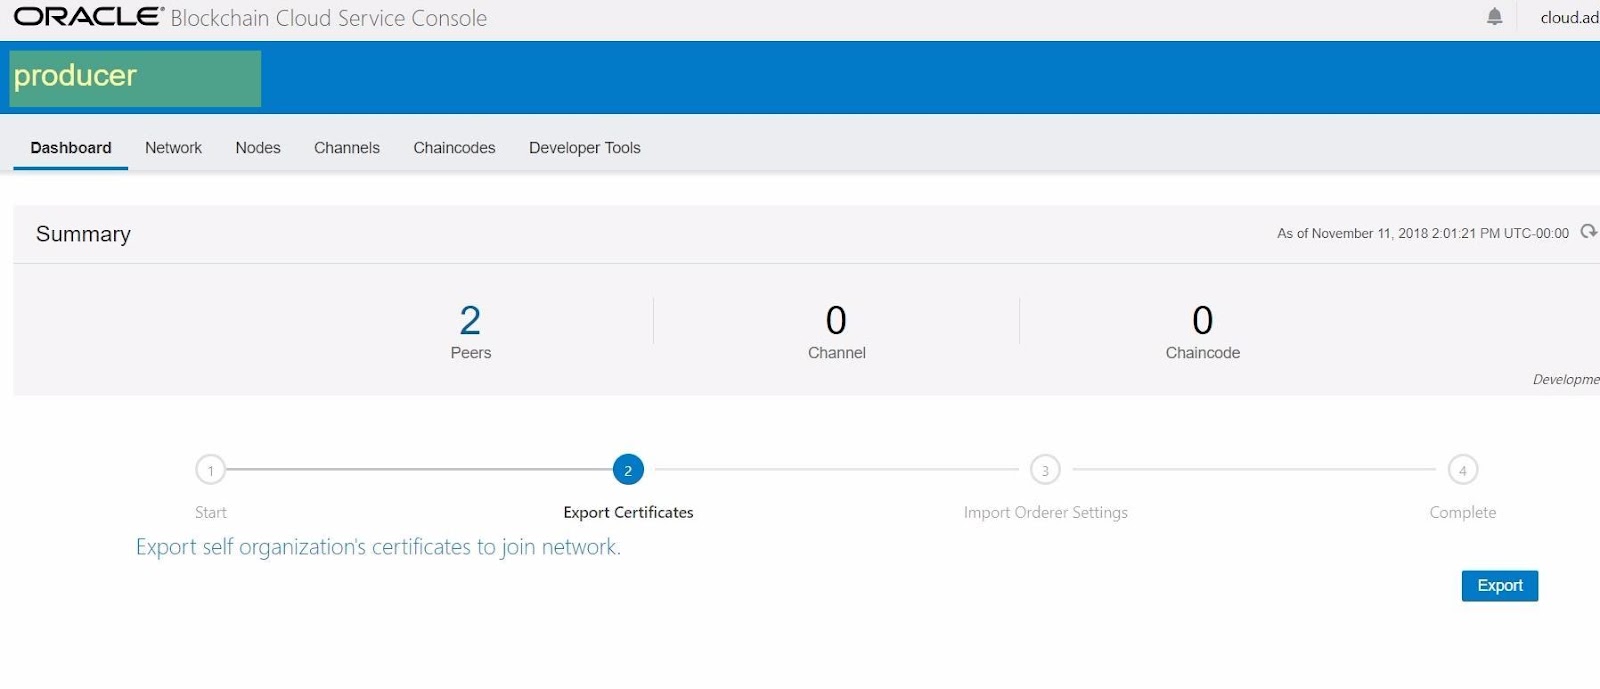Image resolution: width=1600 pixels, height=689 pixels.
Task: Click the notification bell icon
Action: tap(1494, 17)
